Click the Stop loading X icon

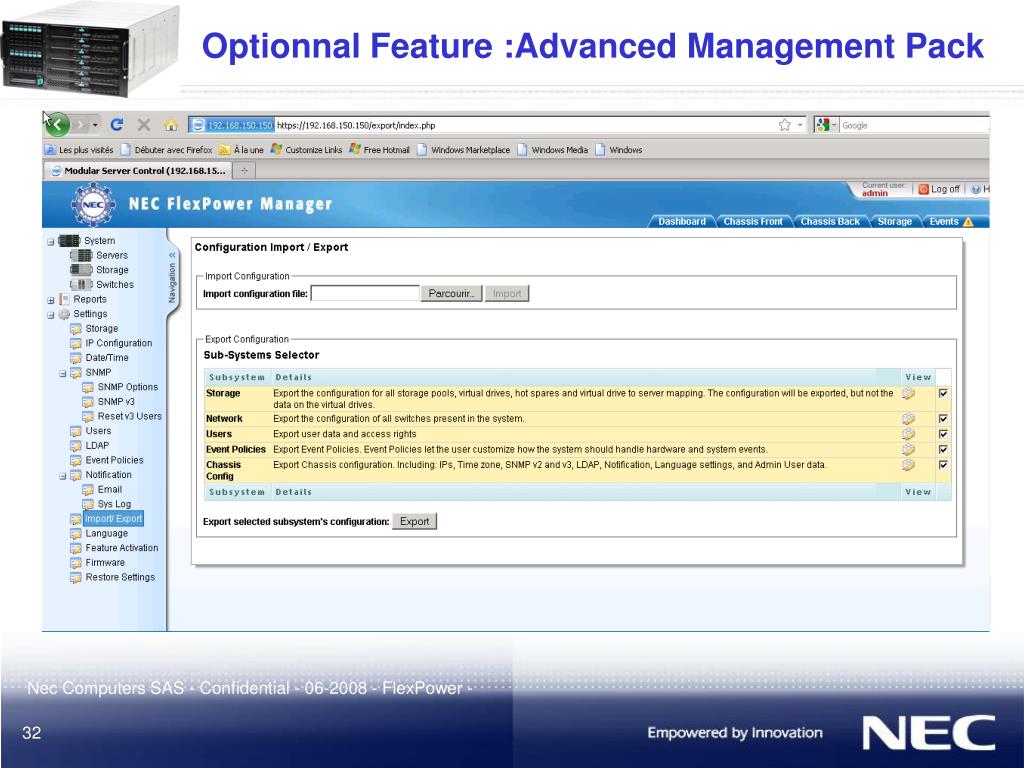pyautogui.click(x=144, y=125)
